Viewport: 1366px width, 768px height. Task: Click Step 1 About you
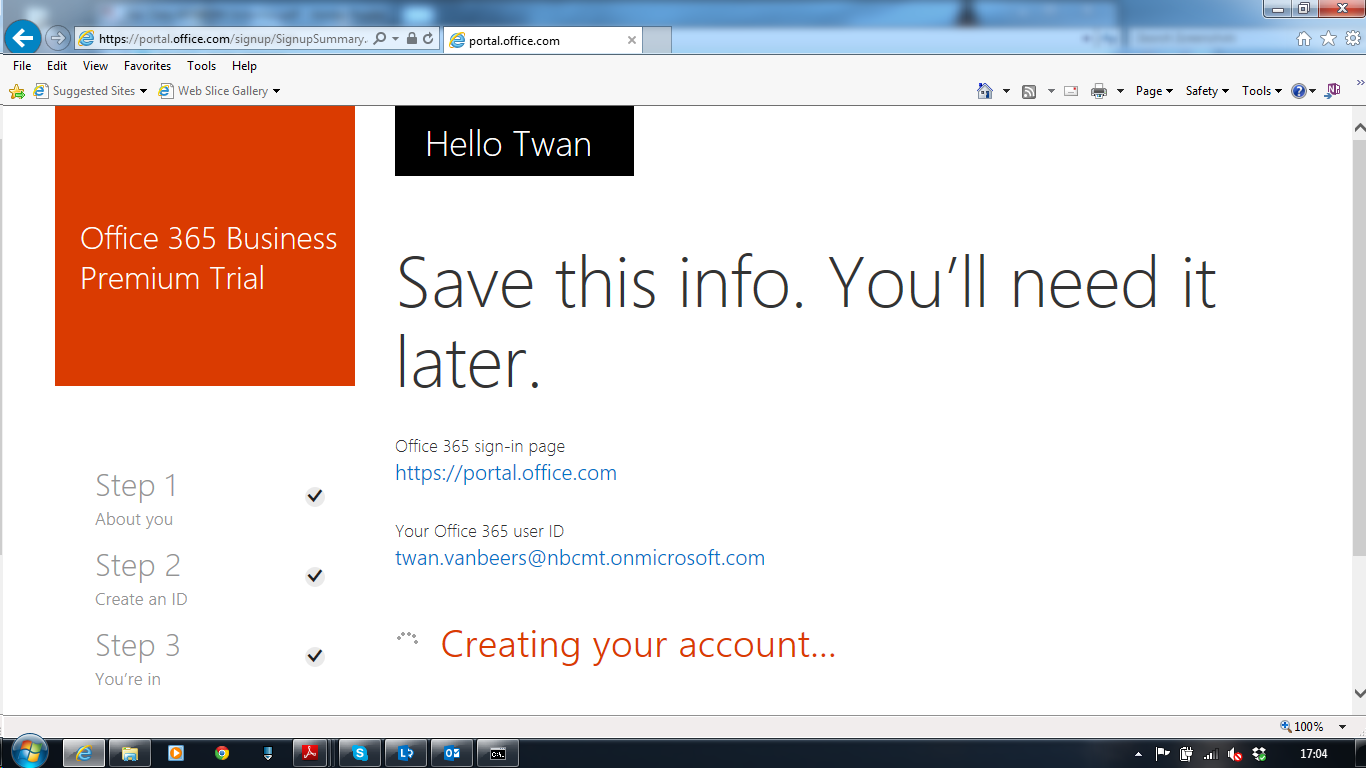tap(136, 499)
